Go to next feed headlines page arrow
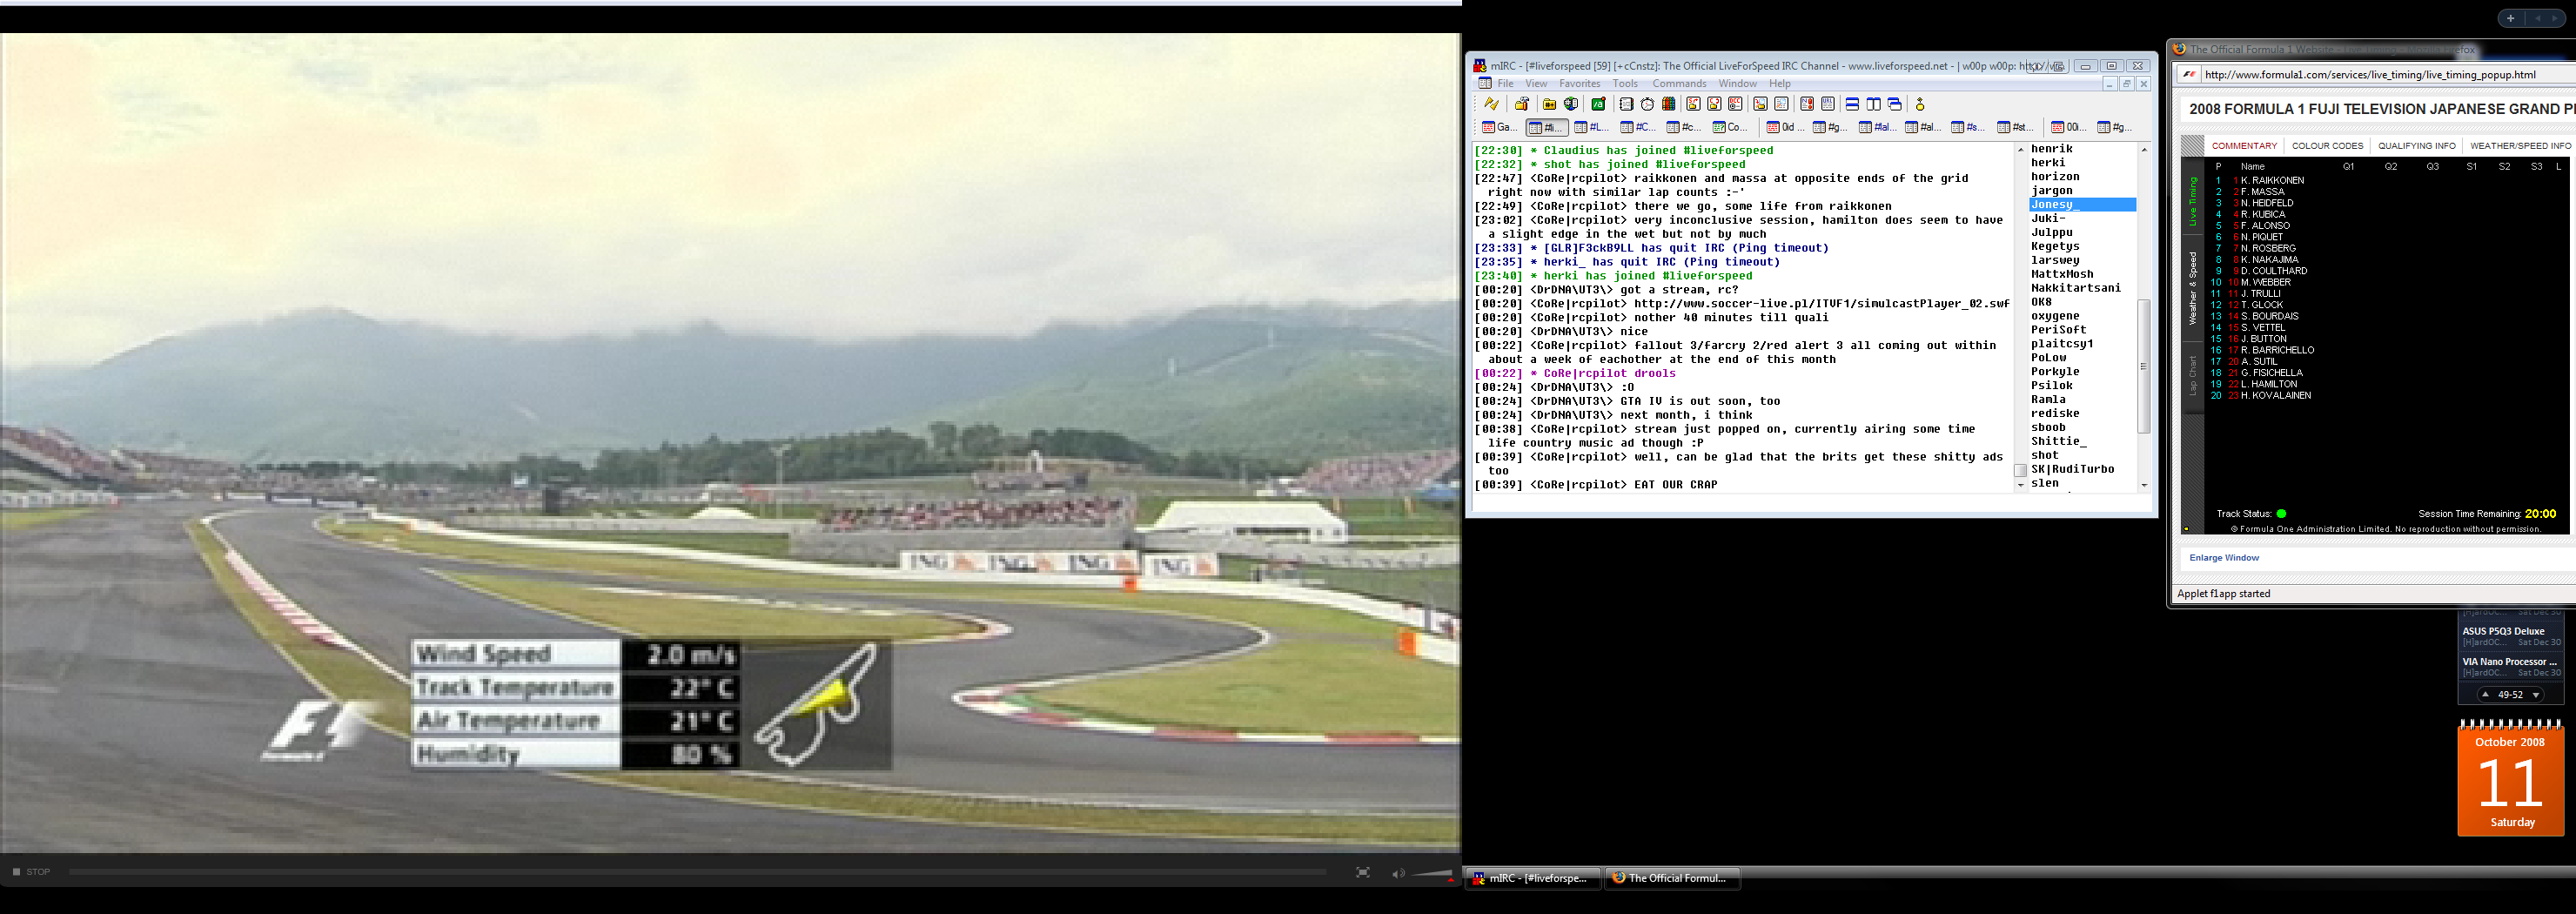 [2535, 695]
